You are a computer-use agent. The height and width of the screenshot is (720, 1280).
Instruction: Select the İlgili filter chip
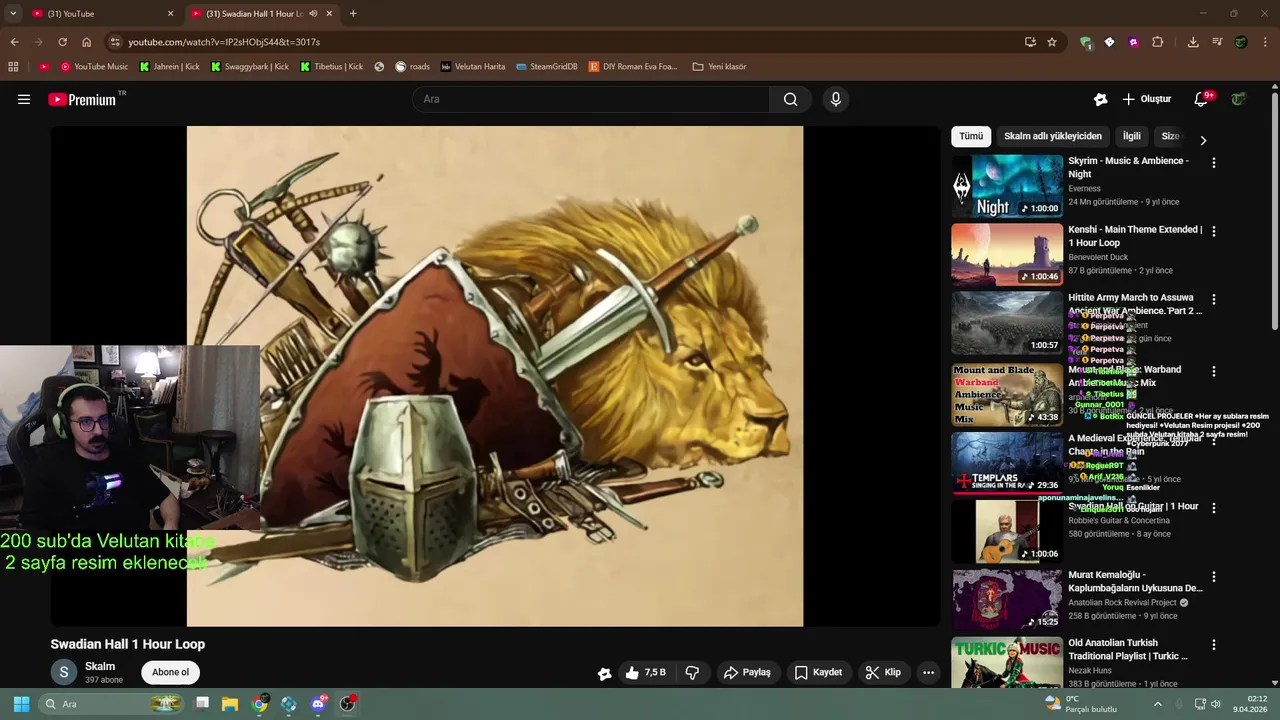tap(1131, 136)
